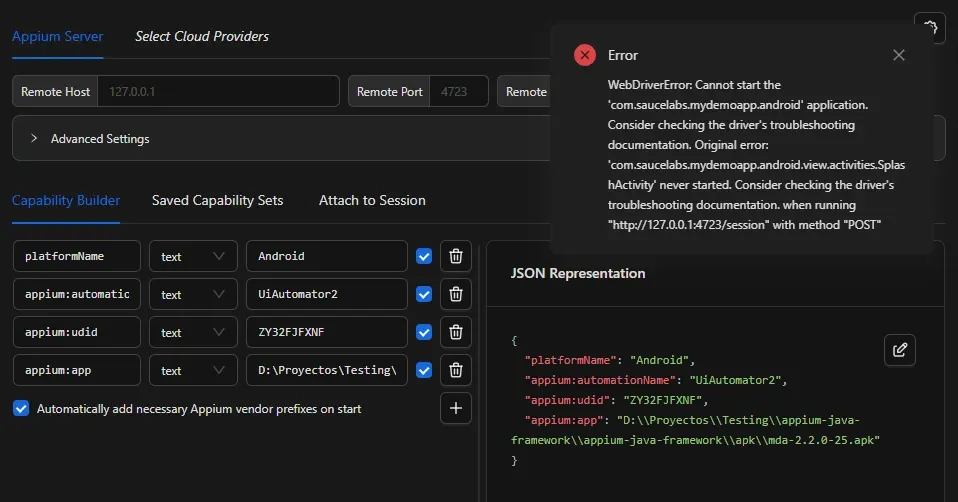Focus the Remote Port input field
This screenshot has height=502, width=958.
tap(459, 91)
